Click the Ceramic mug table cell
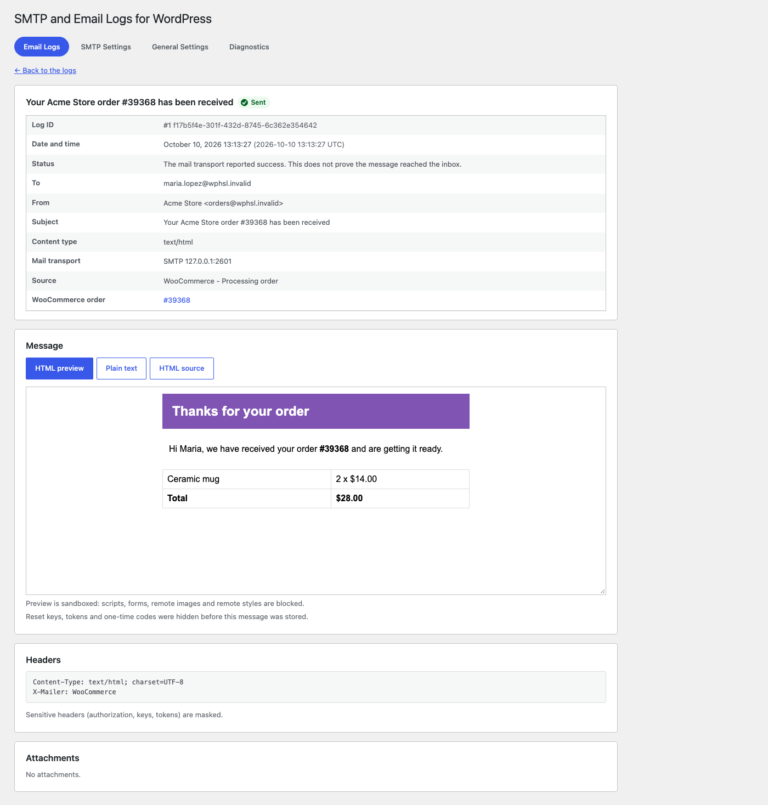 pyautogui.click(x=247, y=479)
